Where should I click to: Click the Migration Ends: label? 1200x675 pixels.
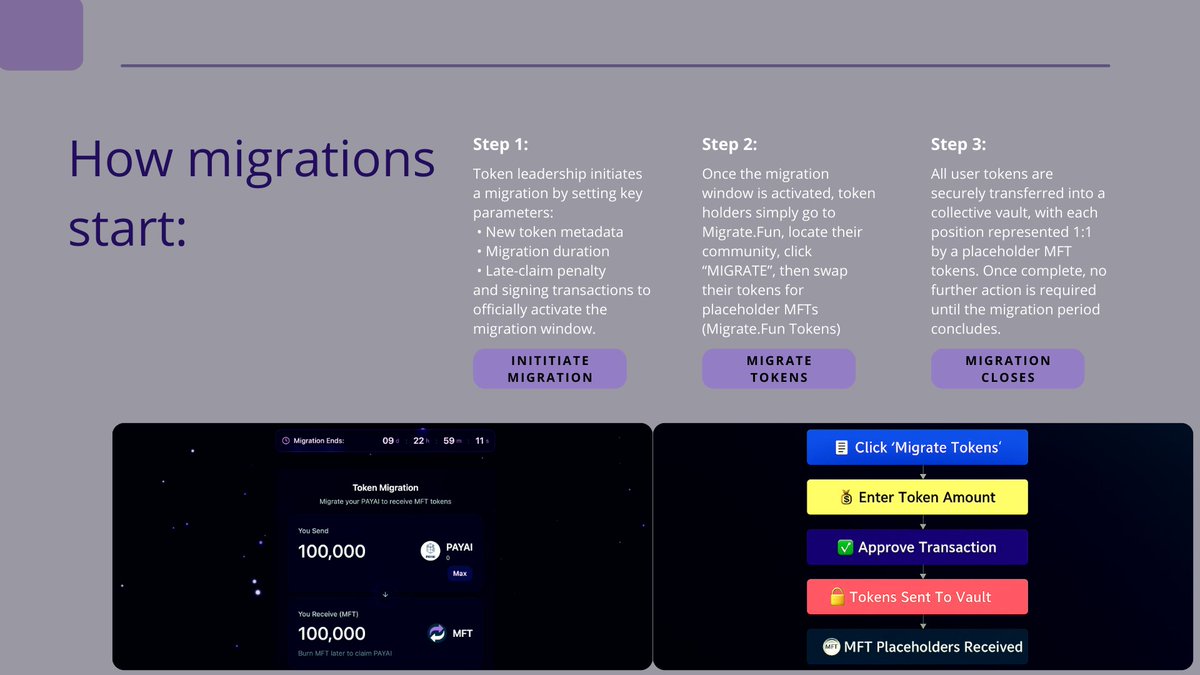(319, 440)
